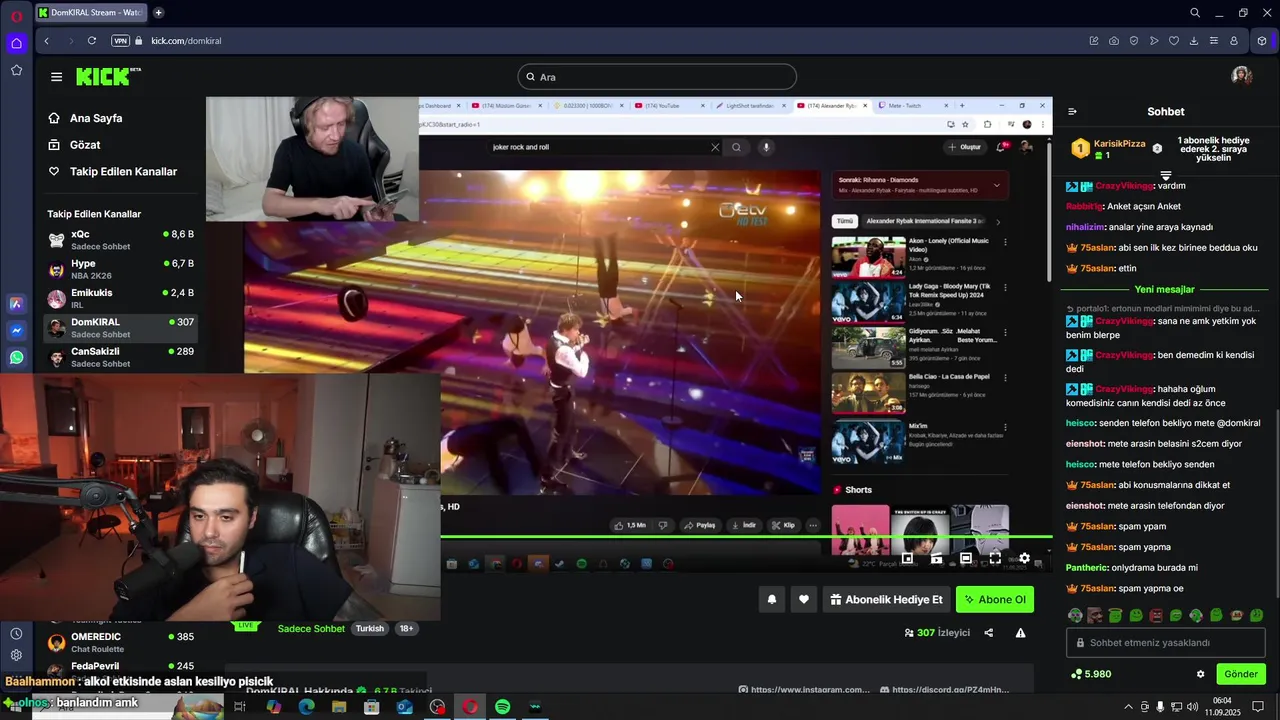Reload the page with refresh icon
The height and width of the screenshot is (720, 1280).
tap(92, 41)
